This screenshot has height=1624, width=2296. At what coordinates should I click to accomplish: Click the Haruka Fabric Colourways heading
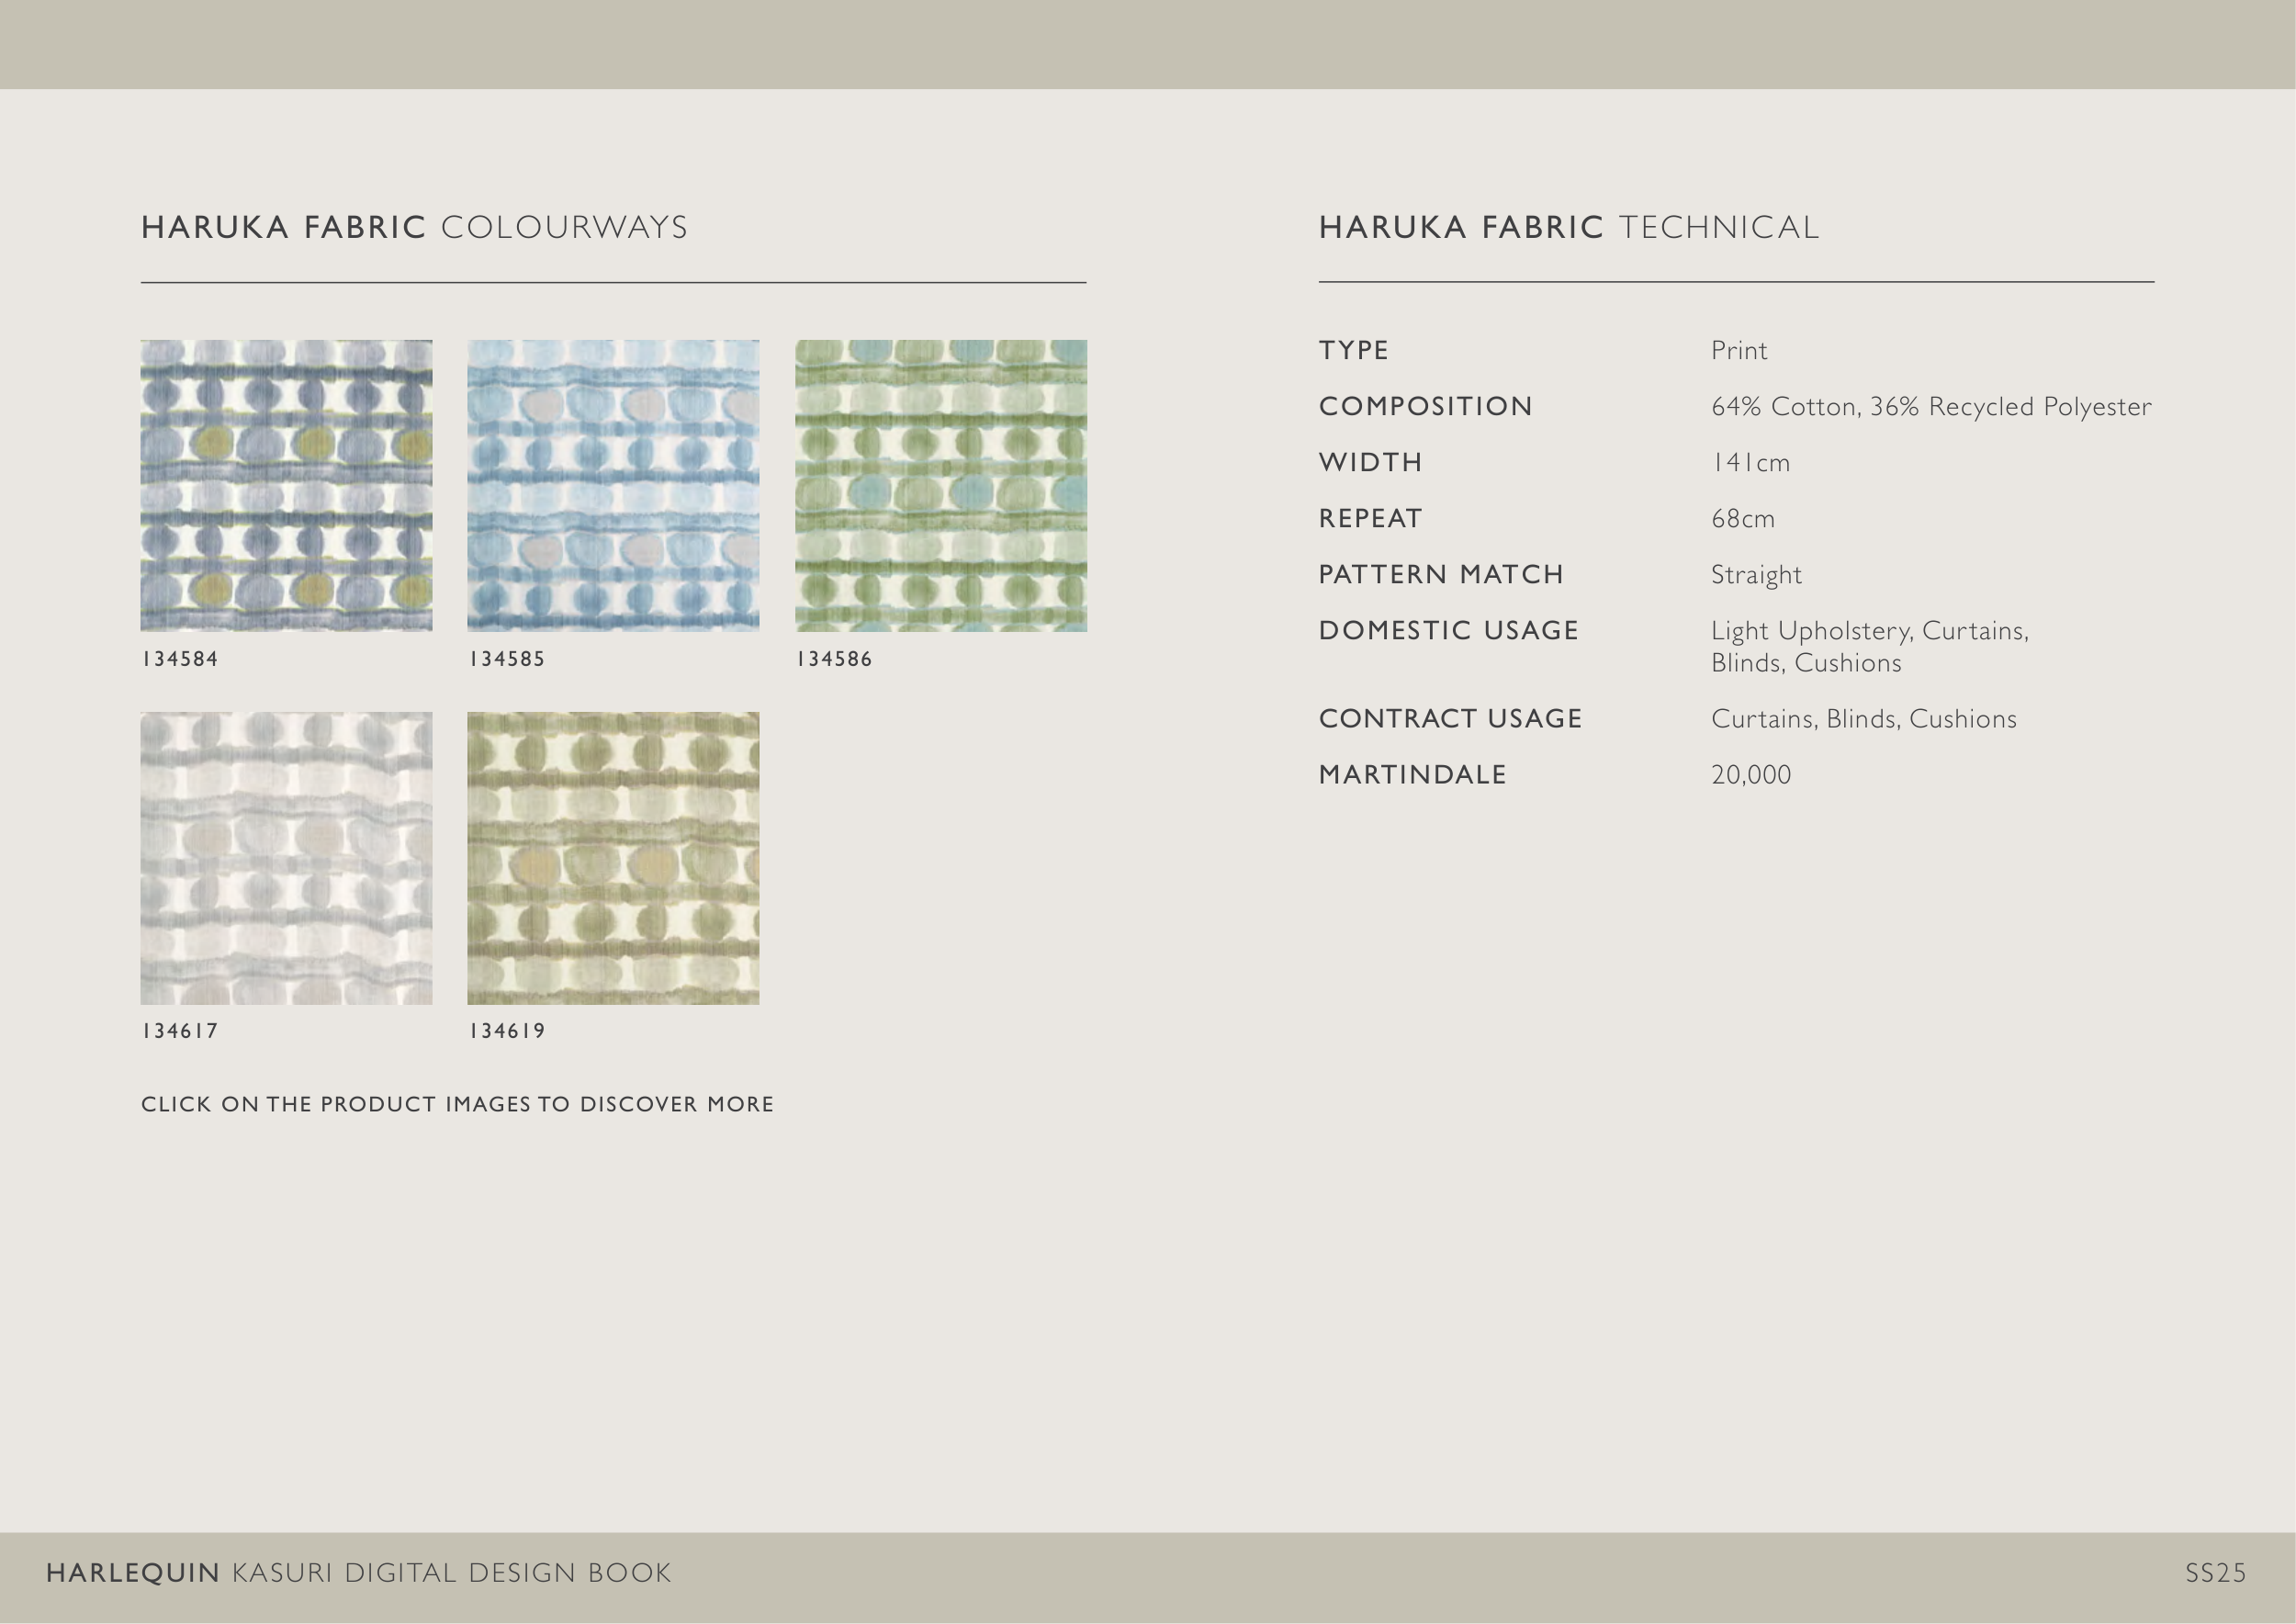pyautogui.click(x=414, y=227)
